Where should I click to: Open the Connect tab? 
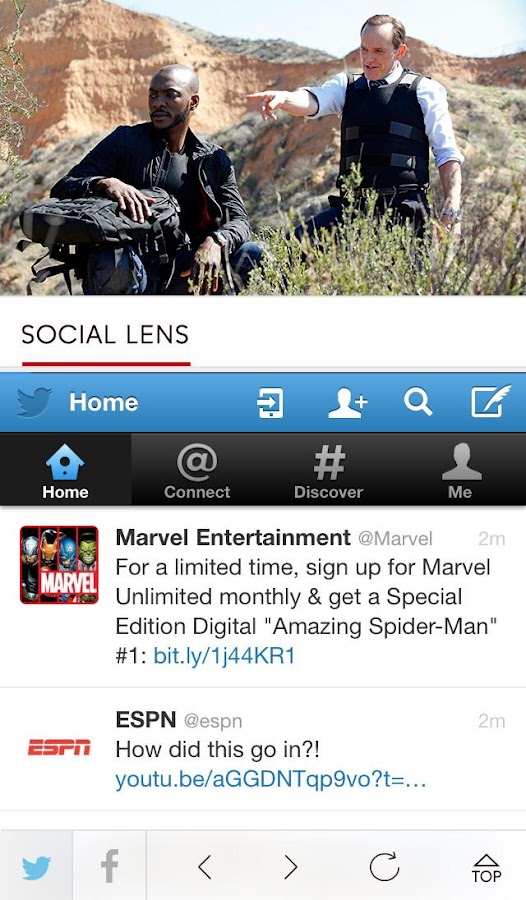(197, 470)
